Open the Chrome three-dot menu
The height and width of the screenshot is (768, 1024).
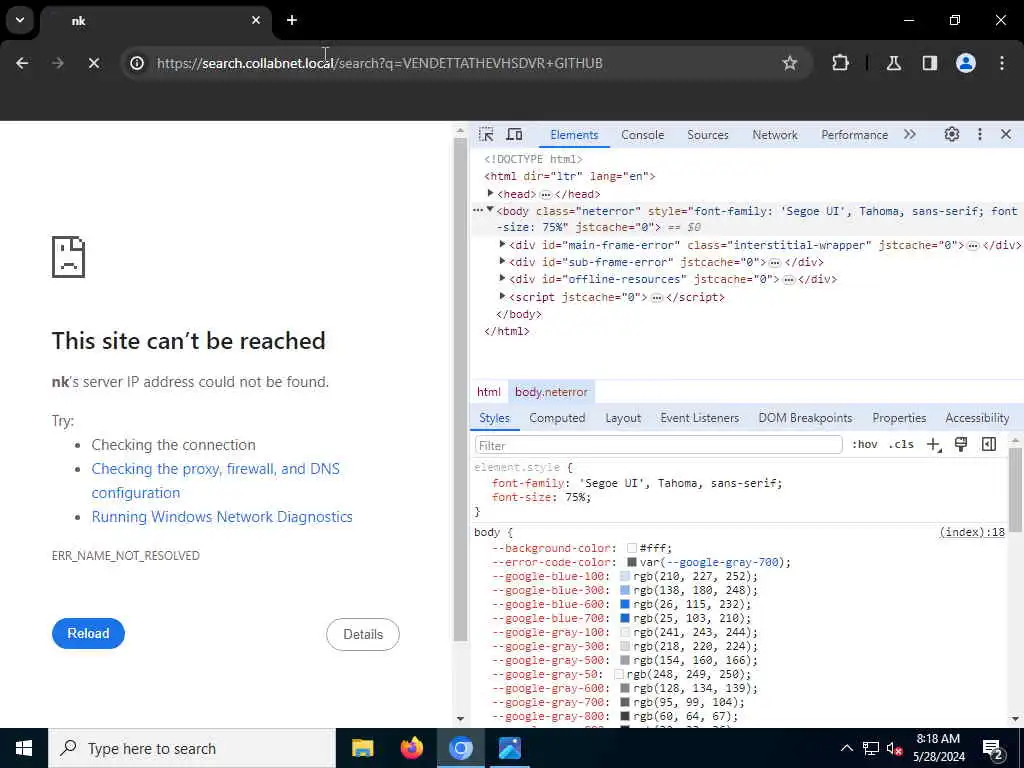click(x=1002, y=63)
